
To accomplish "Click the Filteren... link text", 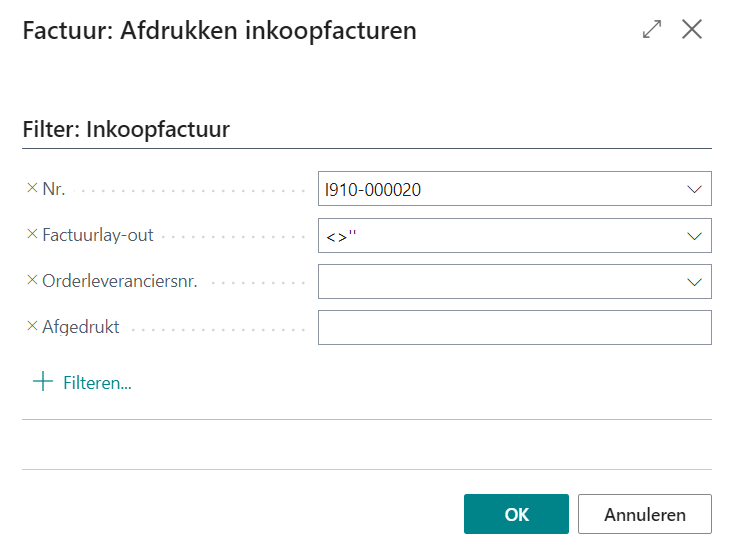I will click(x=97, y=382).
